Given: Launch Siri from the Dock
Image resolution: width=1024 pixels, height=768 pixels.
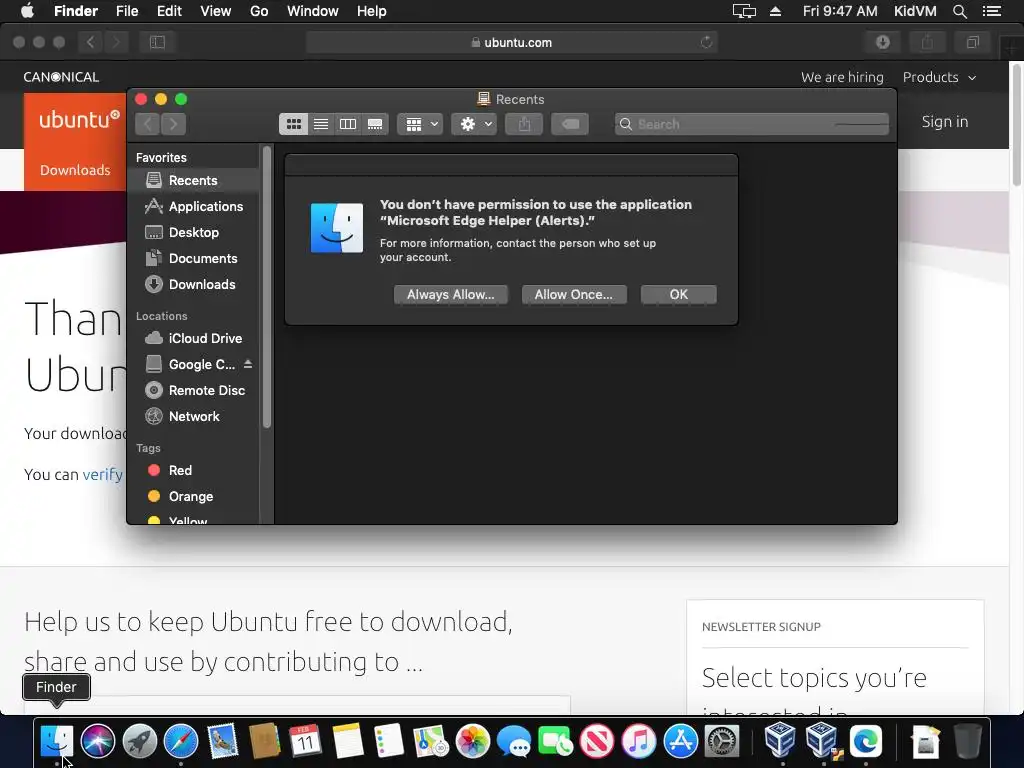Looking at the screenshot, I should [x=98, y=741].
